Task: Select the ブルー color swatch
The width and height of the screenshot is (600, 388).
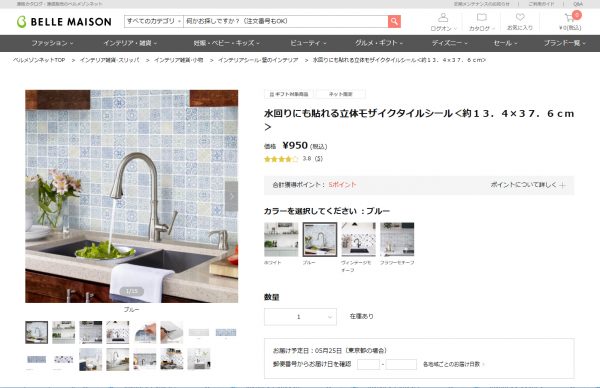Action: (x=320, y=240)
